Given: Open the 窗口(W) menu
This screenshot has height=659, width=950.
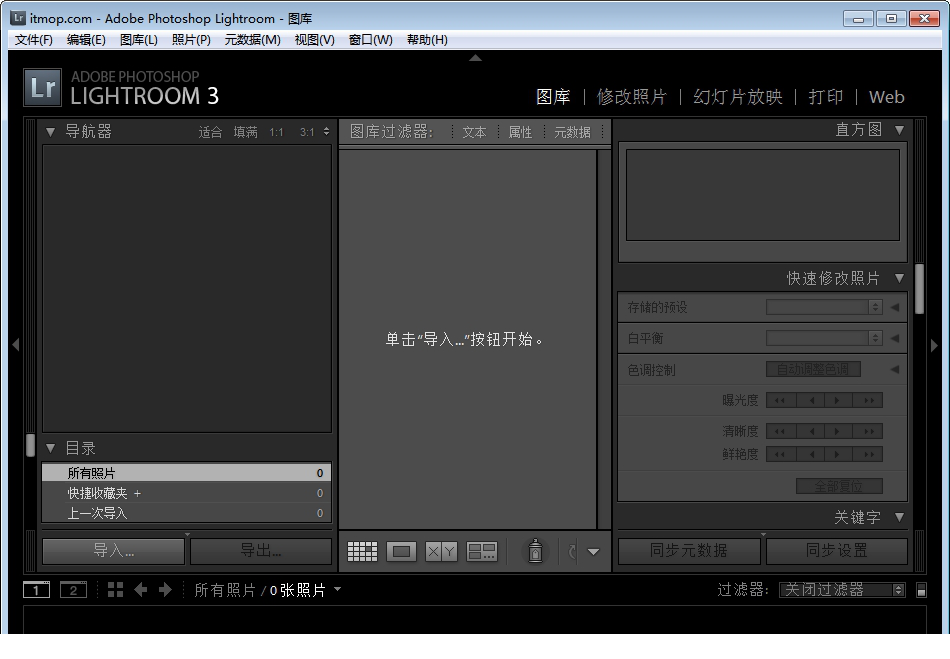Looking at the screenshot, I should (371, 40).
